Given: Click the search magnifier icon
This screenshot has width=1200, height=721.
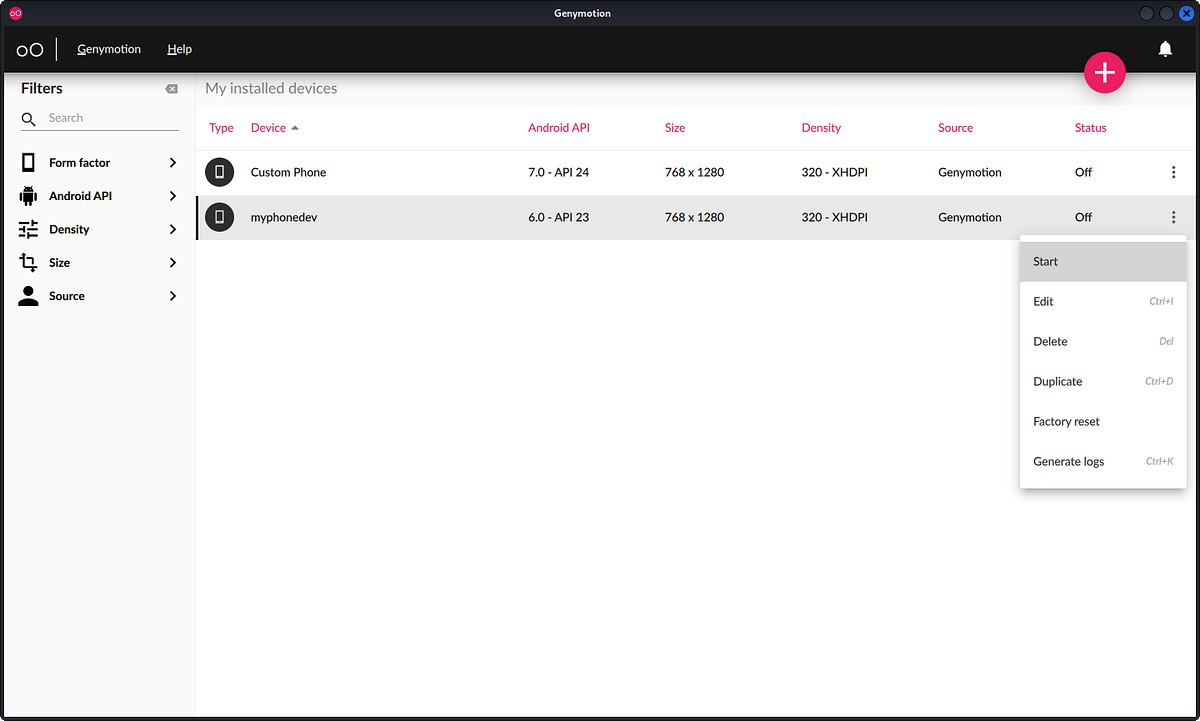Looking at the screenshot, I should pyautogui.click(x=29, y=118).
